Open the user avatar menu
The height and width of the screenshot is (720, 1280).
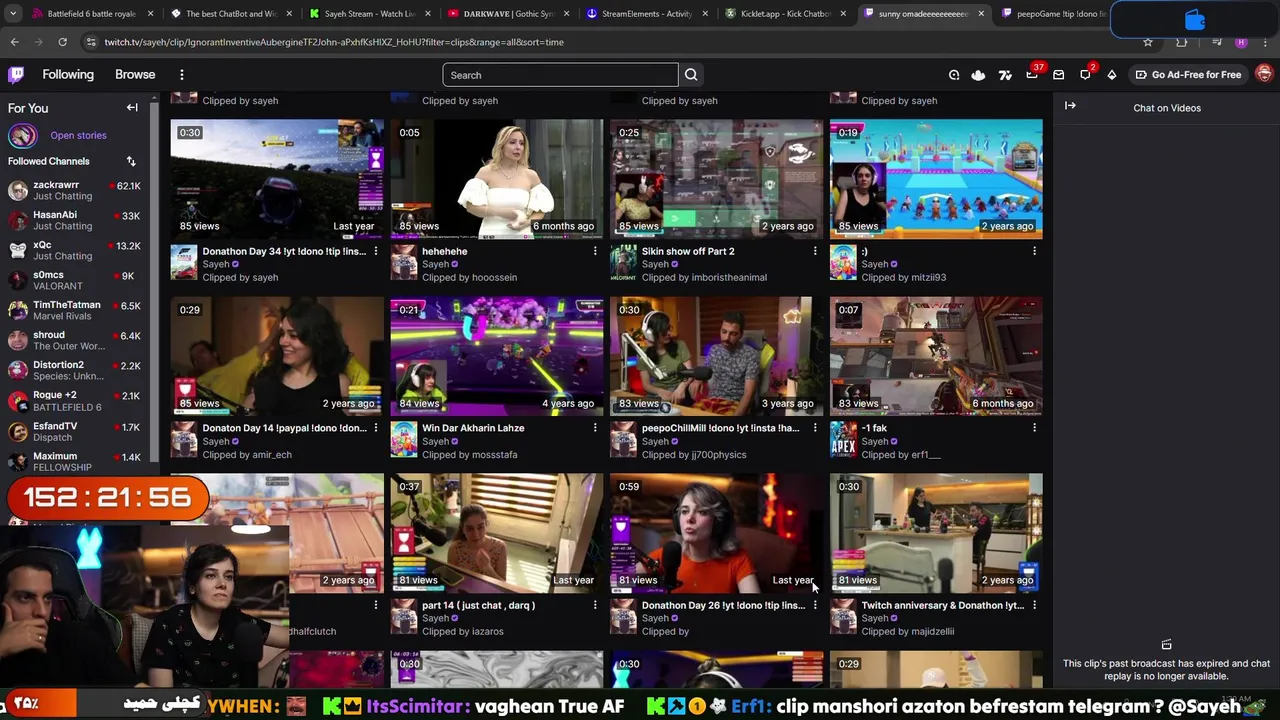click(x=1264, y=74)
